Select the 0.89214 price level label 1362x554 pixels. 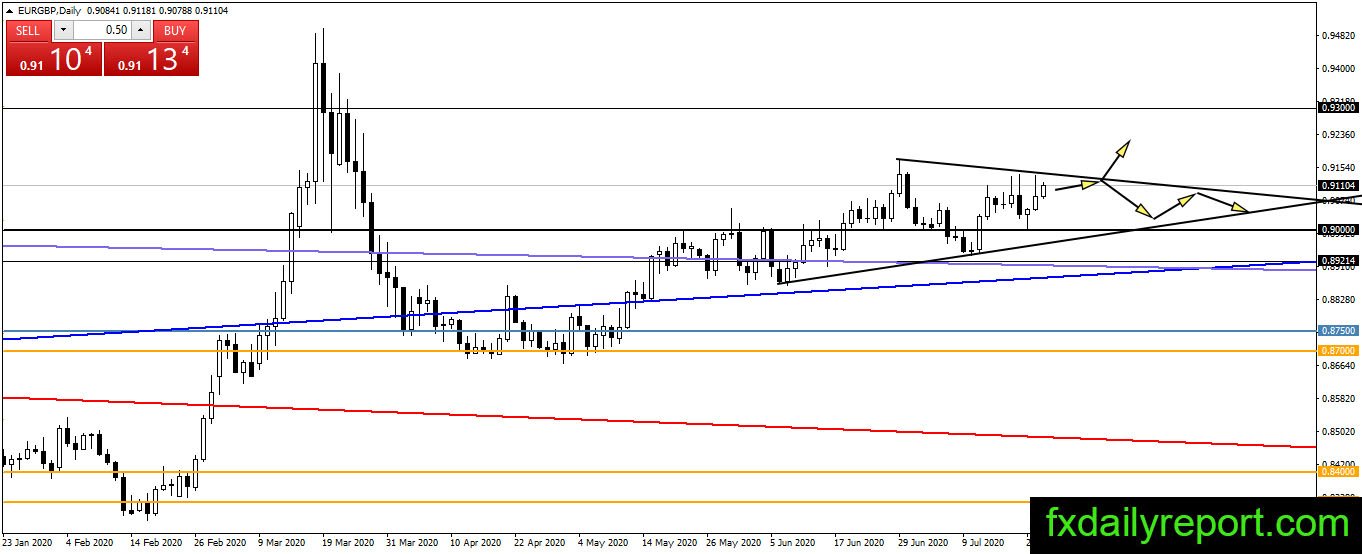point(1338,261)
